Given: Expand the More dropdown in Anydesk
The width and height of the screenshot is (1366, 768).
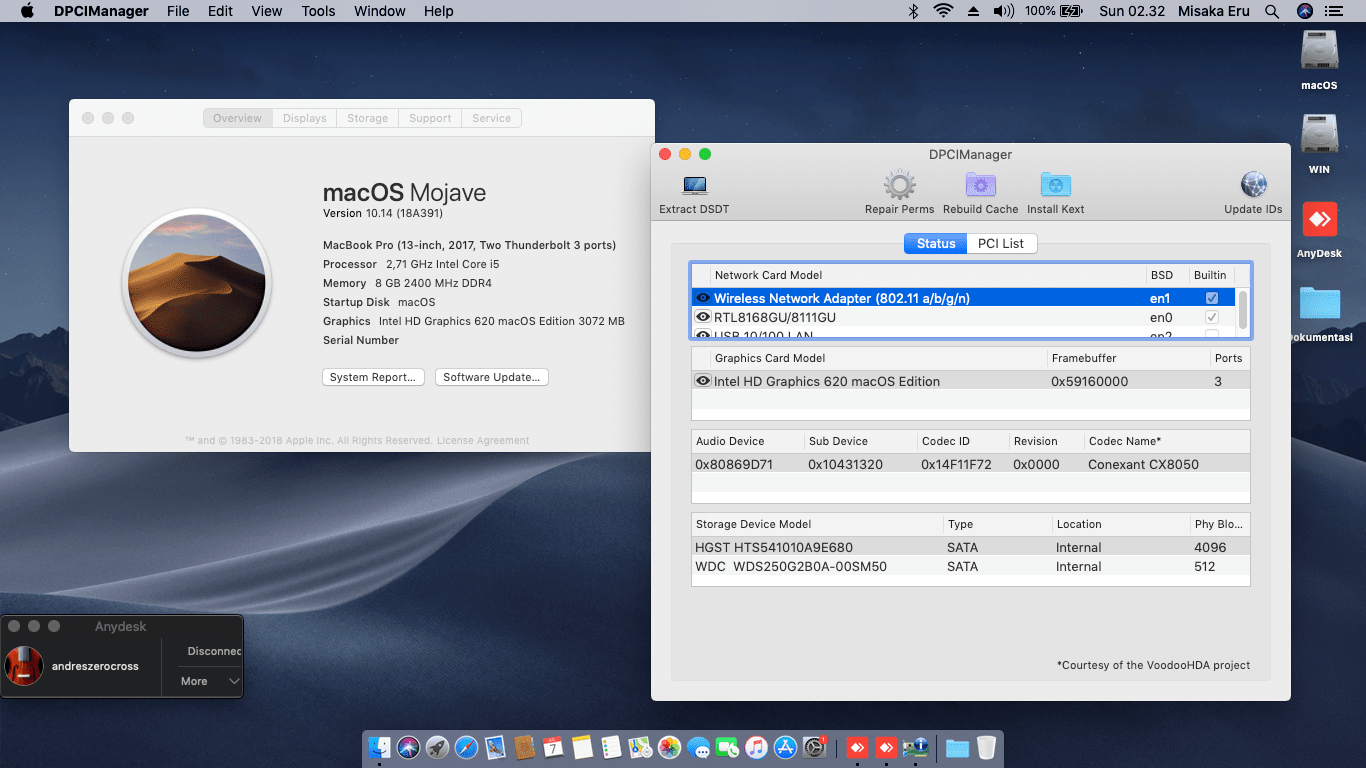Looking at the screenshot, I should [210, 681].
